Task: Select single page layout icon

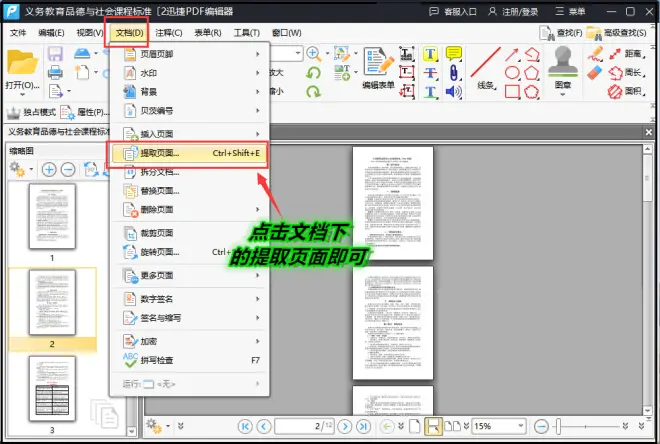Action: point(415,426)
